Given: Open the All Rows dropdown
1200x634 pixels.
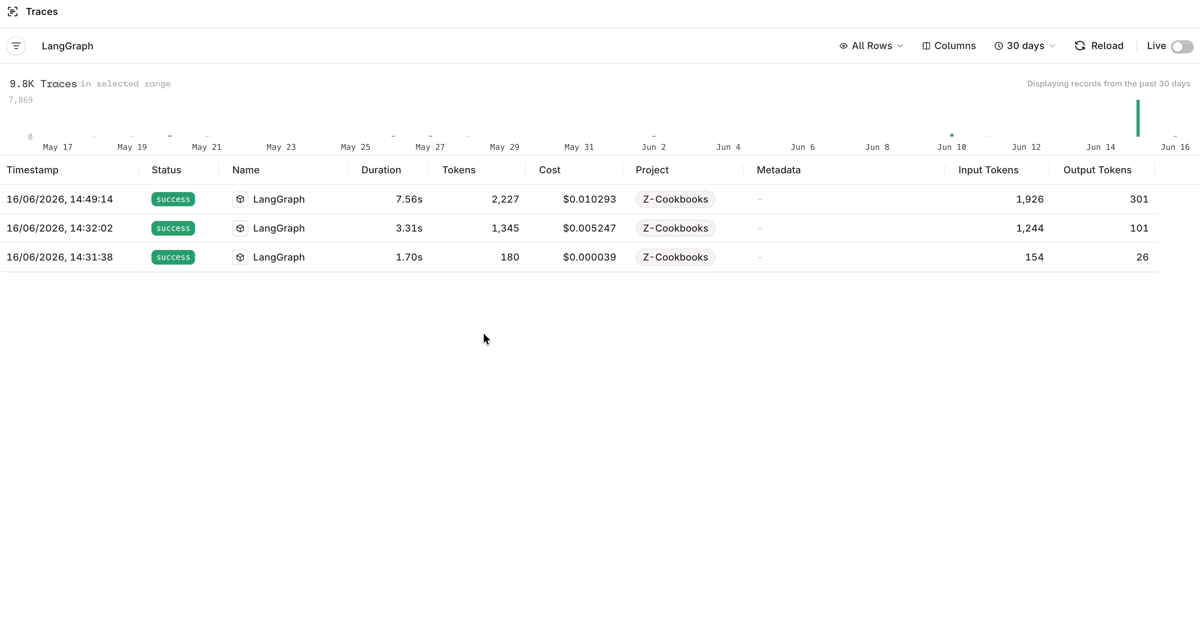Looking at the screenshot, I should click(x=871, y=46).
